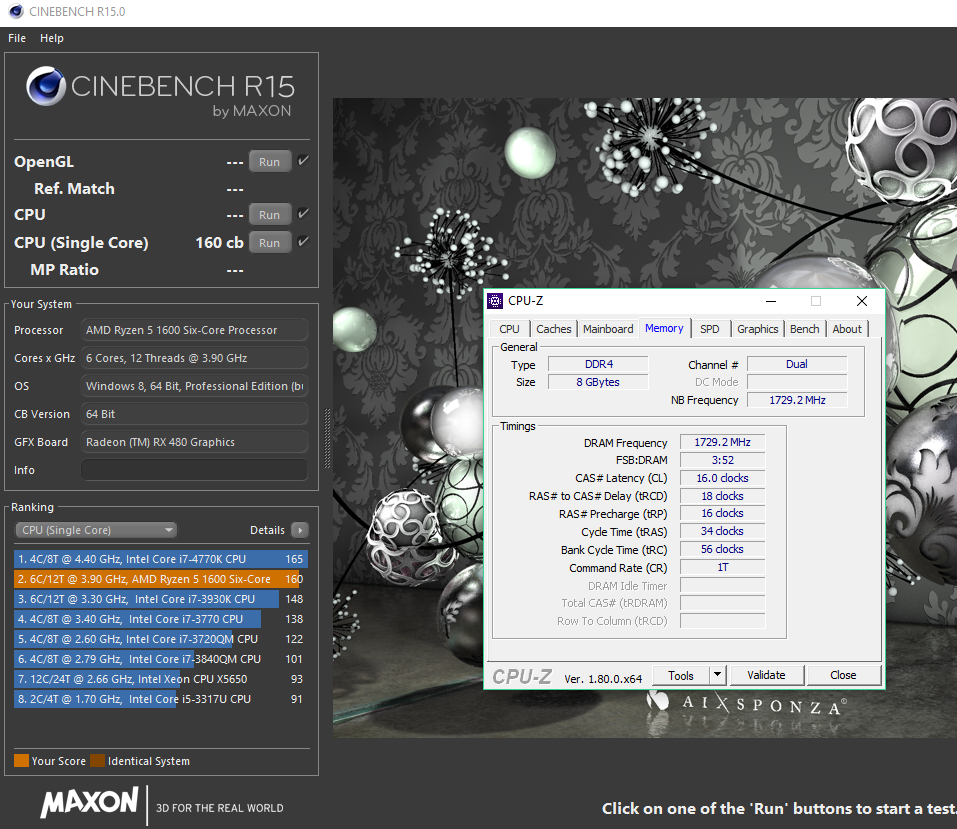Disable the CPU (Single Core) test checkmark
The image size is (957, 829).
(303, 242)
